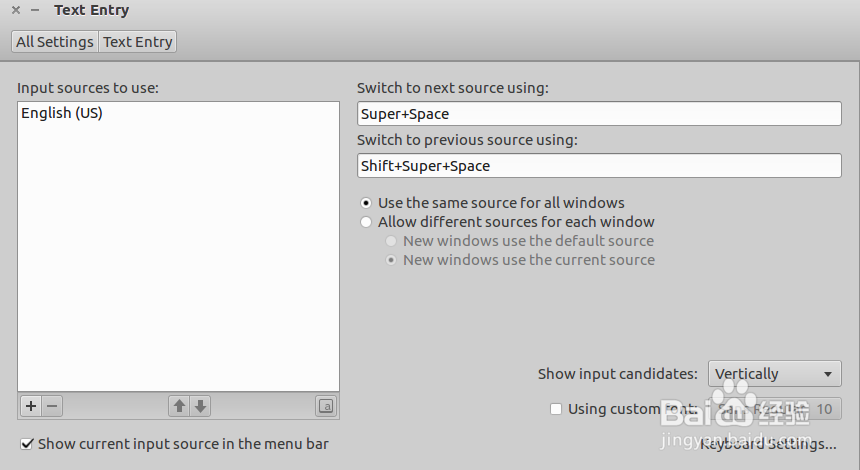Tick the Using custom font checkbox
The height and width of the screenshot is (470, 860).
coord(556,409)
